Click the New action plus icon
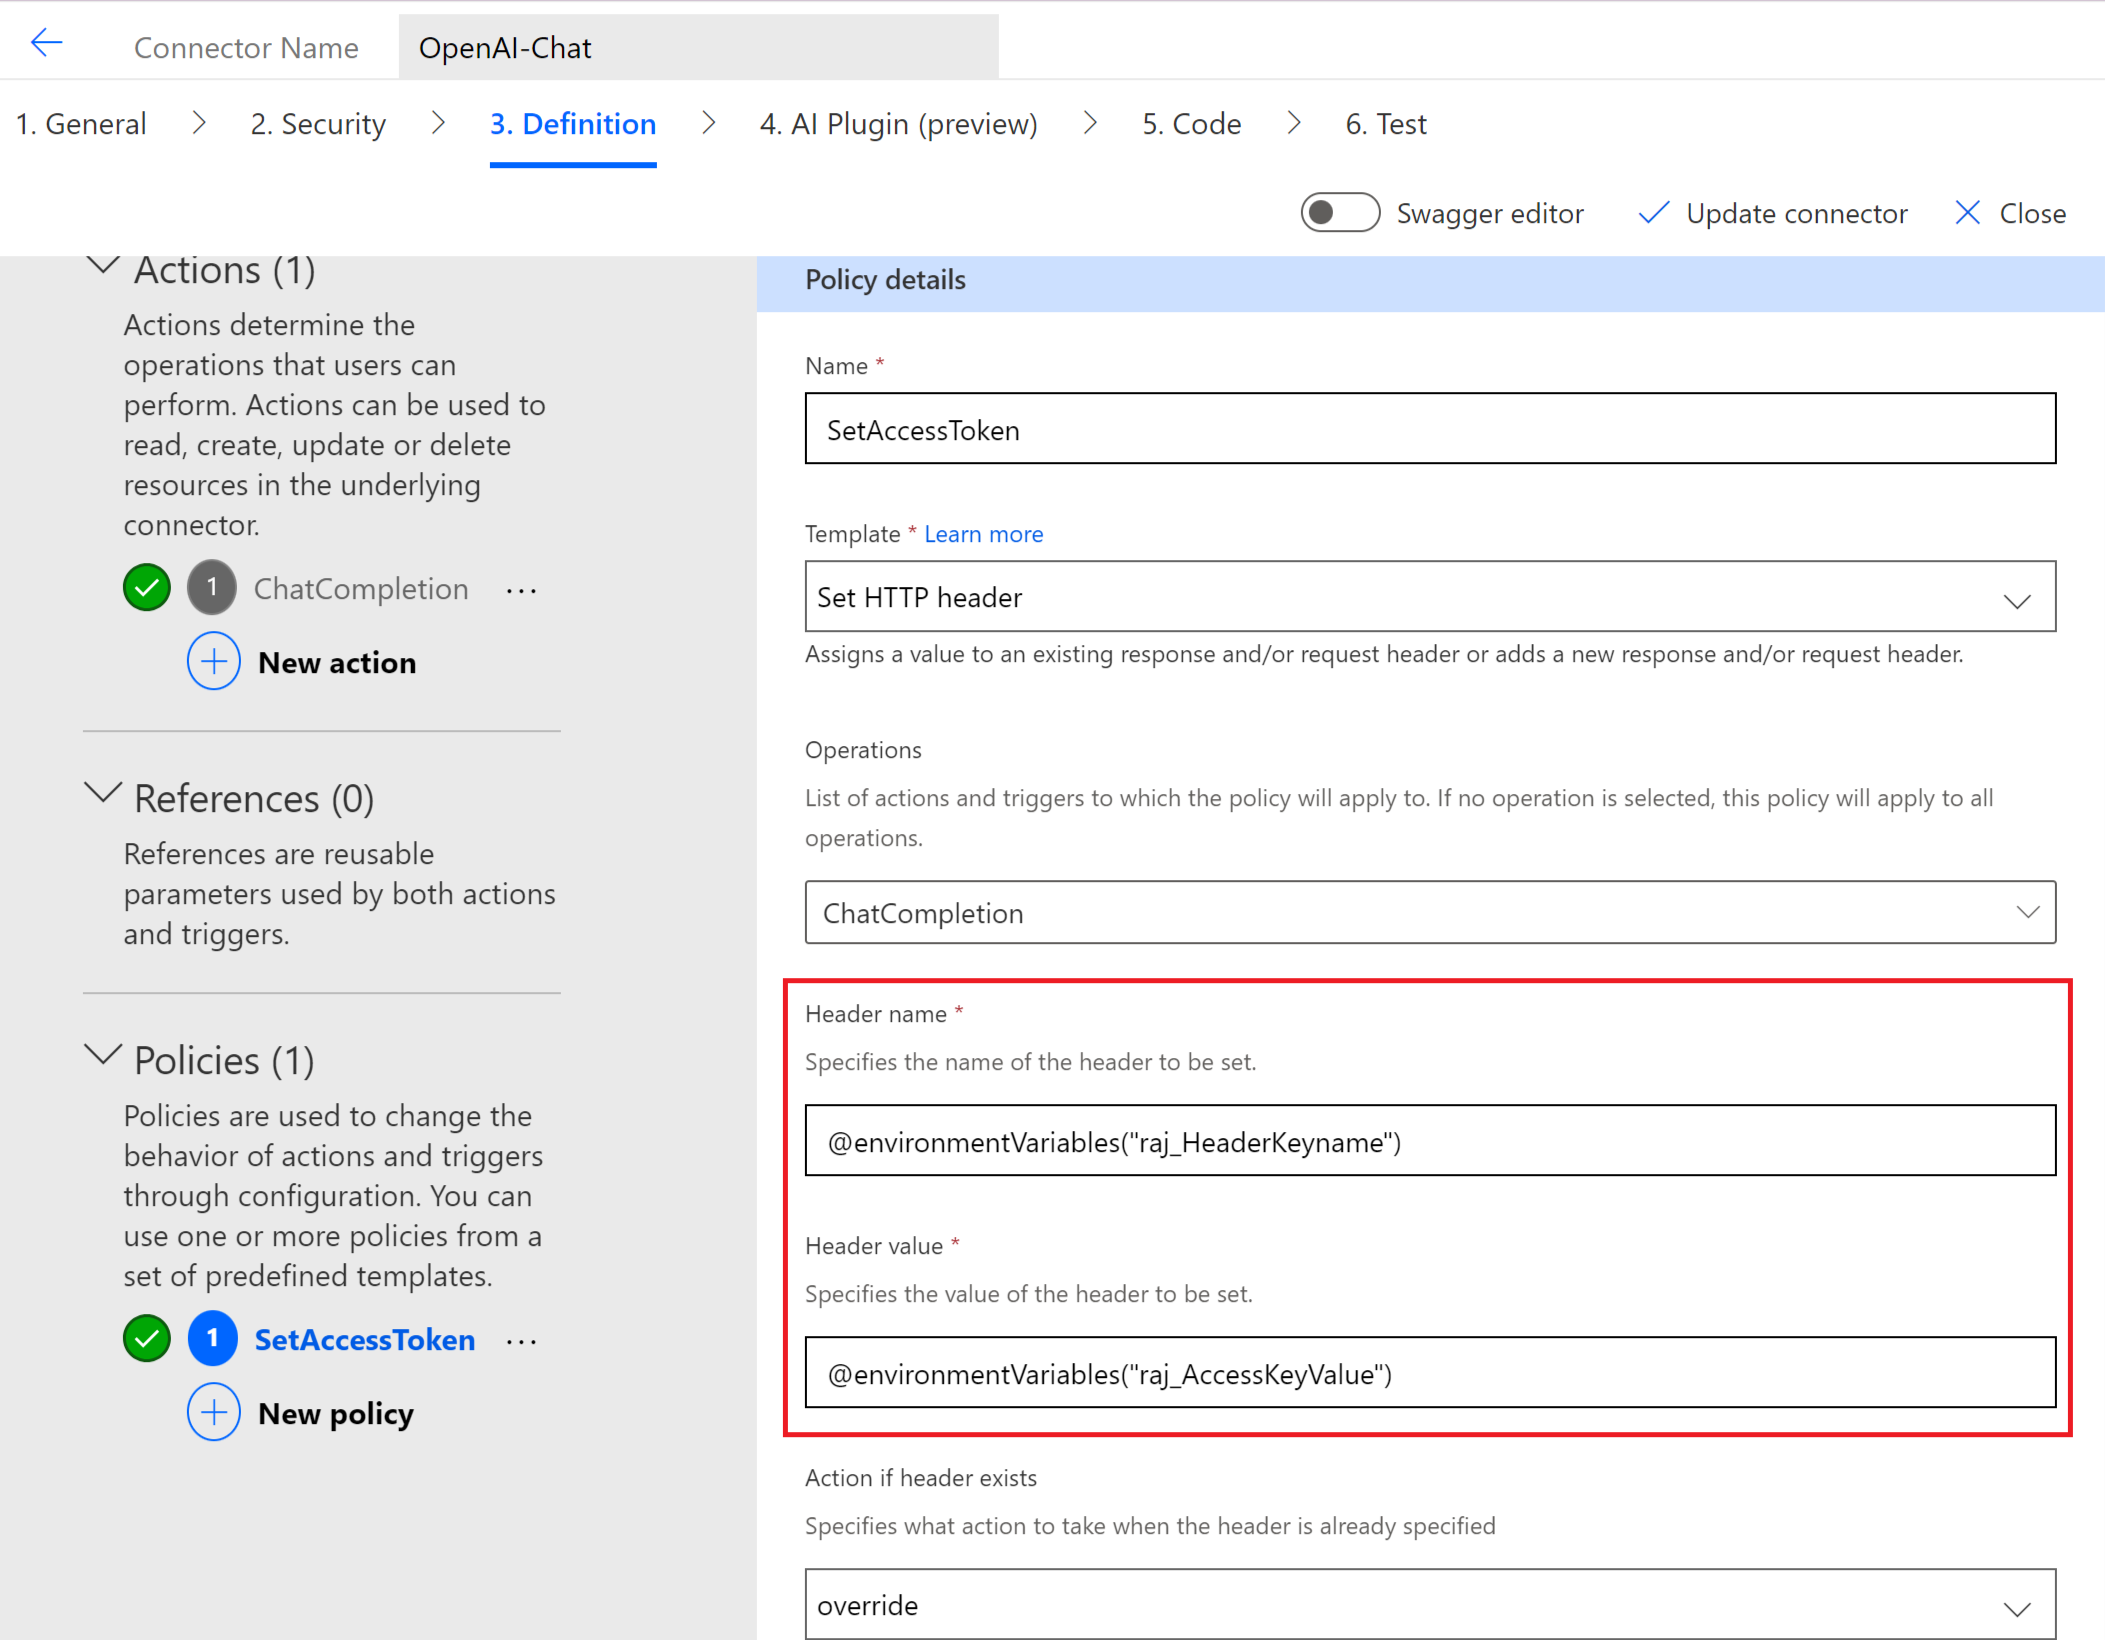The width and height of the screenshot is (2105, 1640). click(x=213, y=661)
